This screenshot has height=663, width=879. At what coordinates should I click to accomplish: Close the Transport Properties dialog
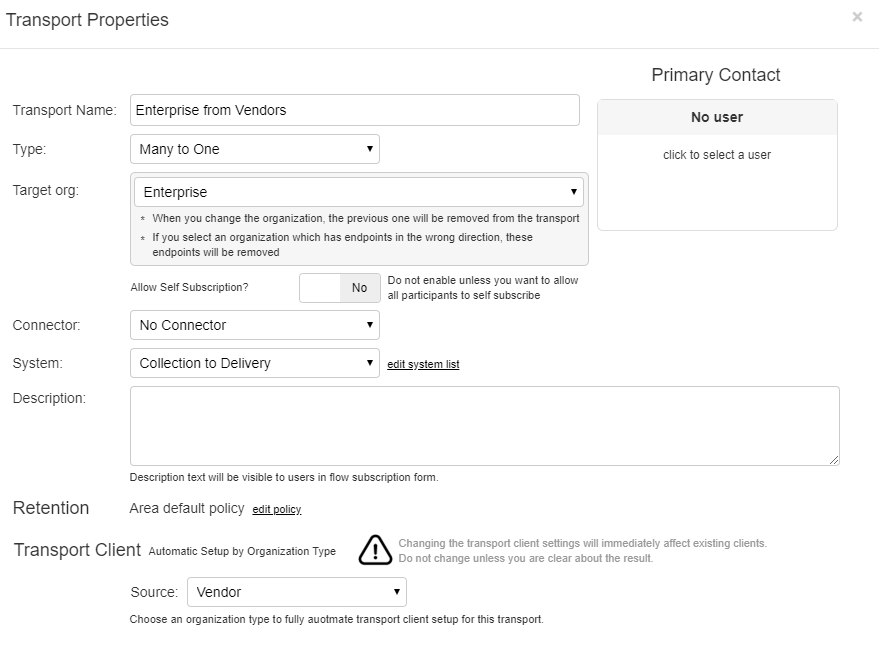(x=857, y=17)
